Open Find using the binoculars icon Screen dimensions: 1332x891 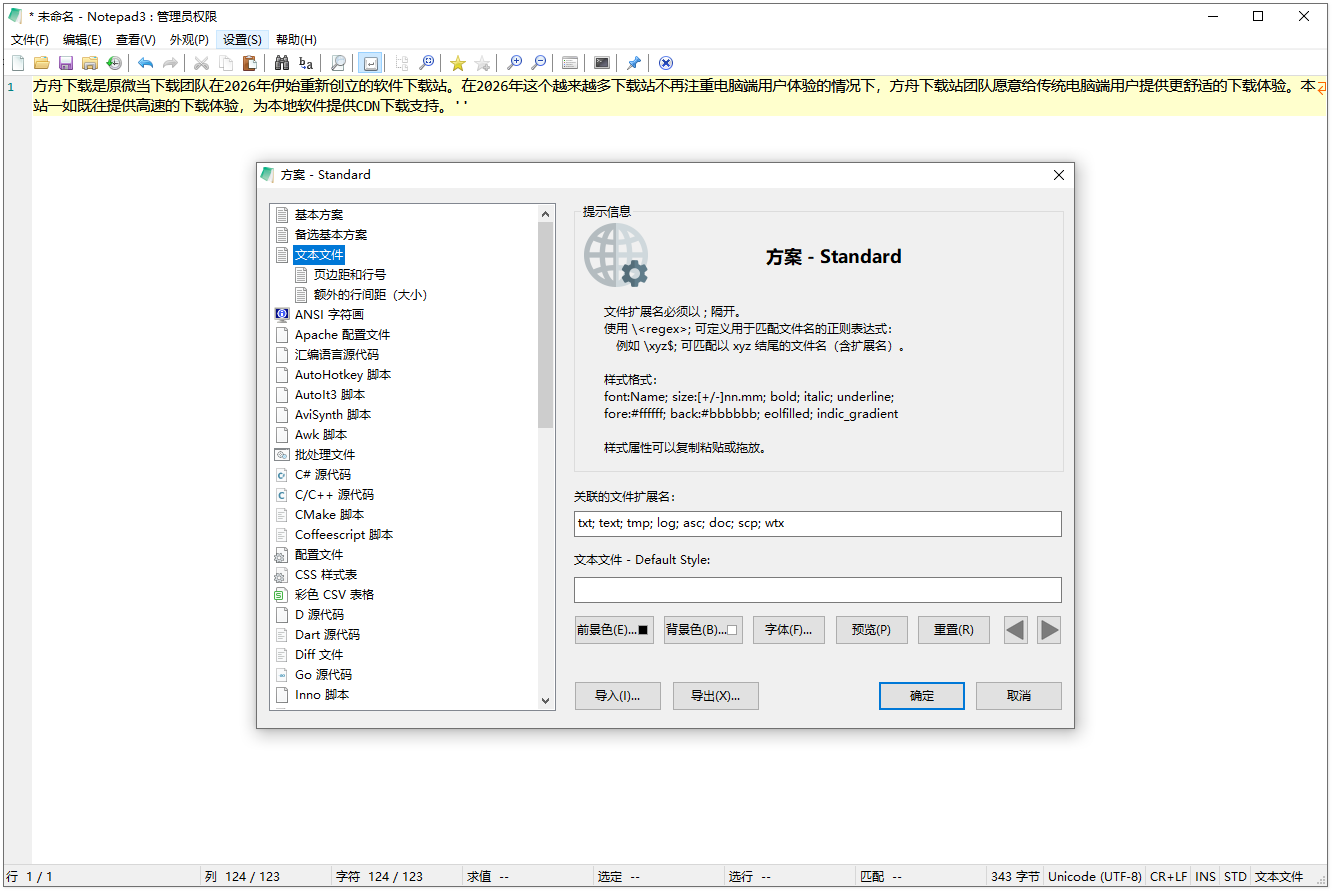pyautogui.click(x=282, y=63)
